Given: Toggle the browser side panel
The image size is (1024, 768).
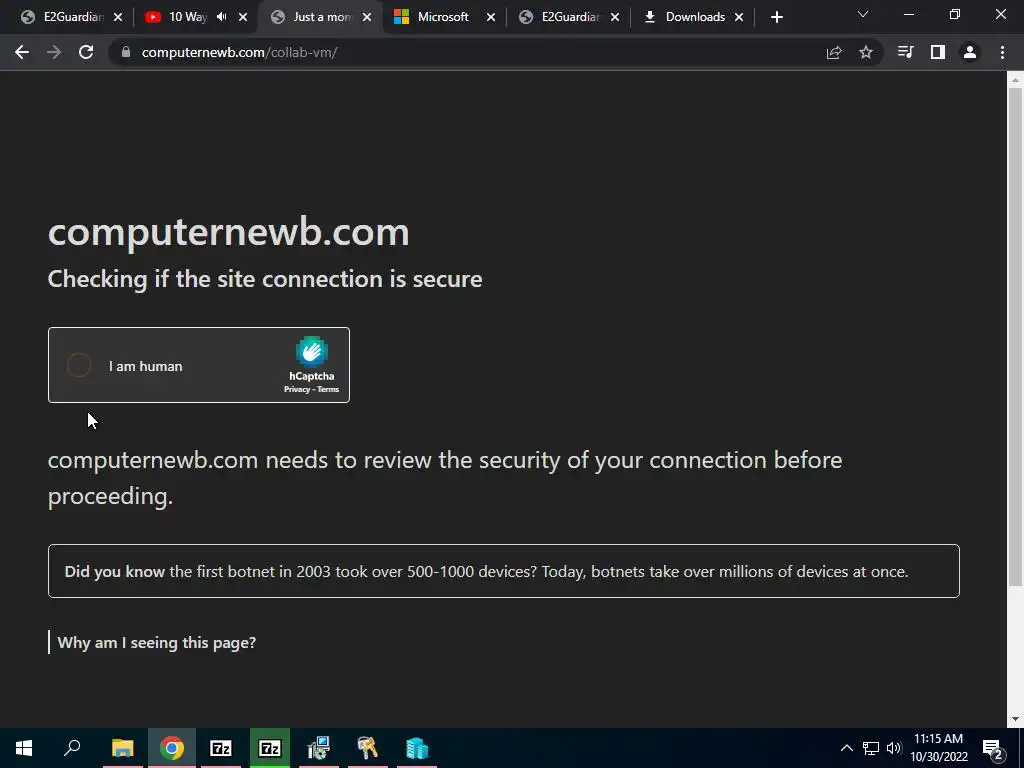Looking at the screenshot, I should [x=938, y=52].
